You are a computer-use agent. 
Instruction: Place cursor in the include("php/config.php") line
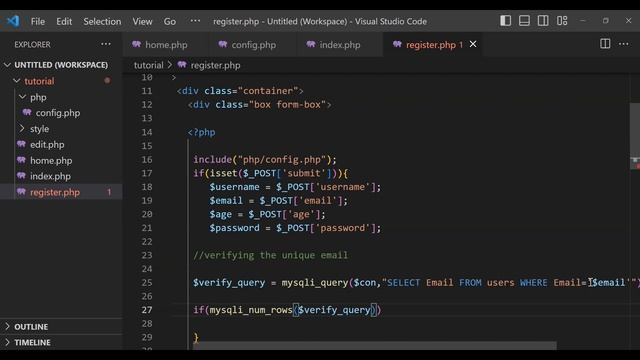coord(265,160)
